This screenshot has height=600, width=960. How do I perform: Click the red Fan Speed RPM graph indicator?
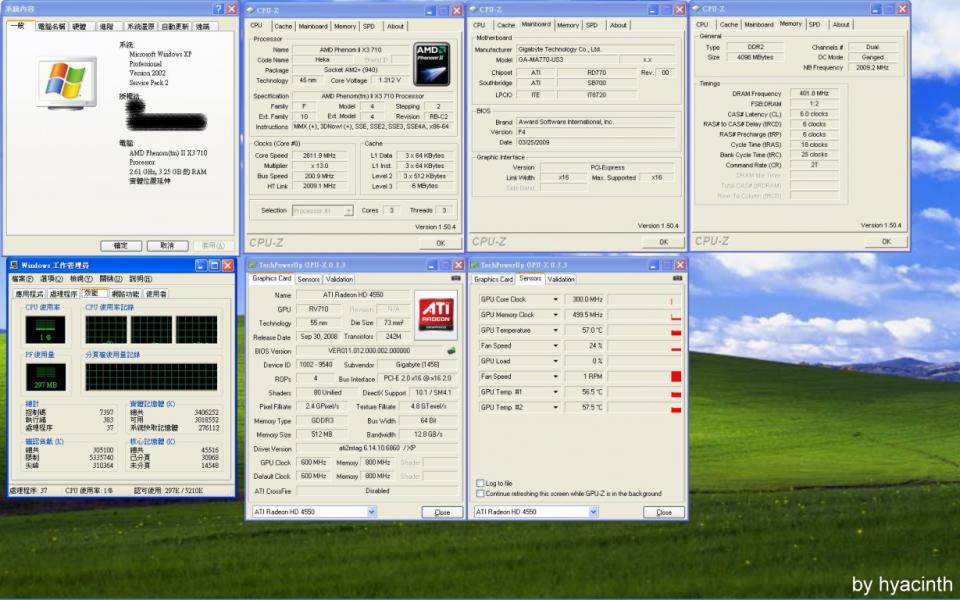coord(676,377)
